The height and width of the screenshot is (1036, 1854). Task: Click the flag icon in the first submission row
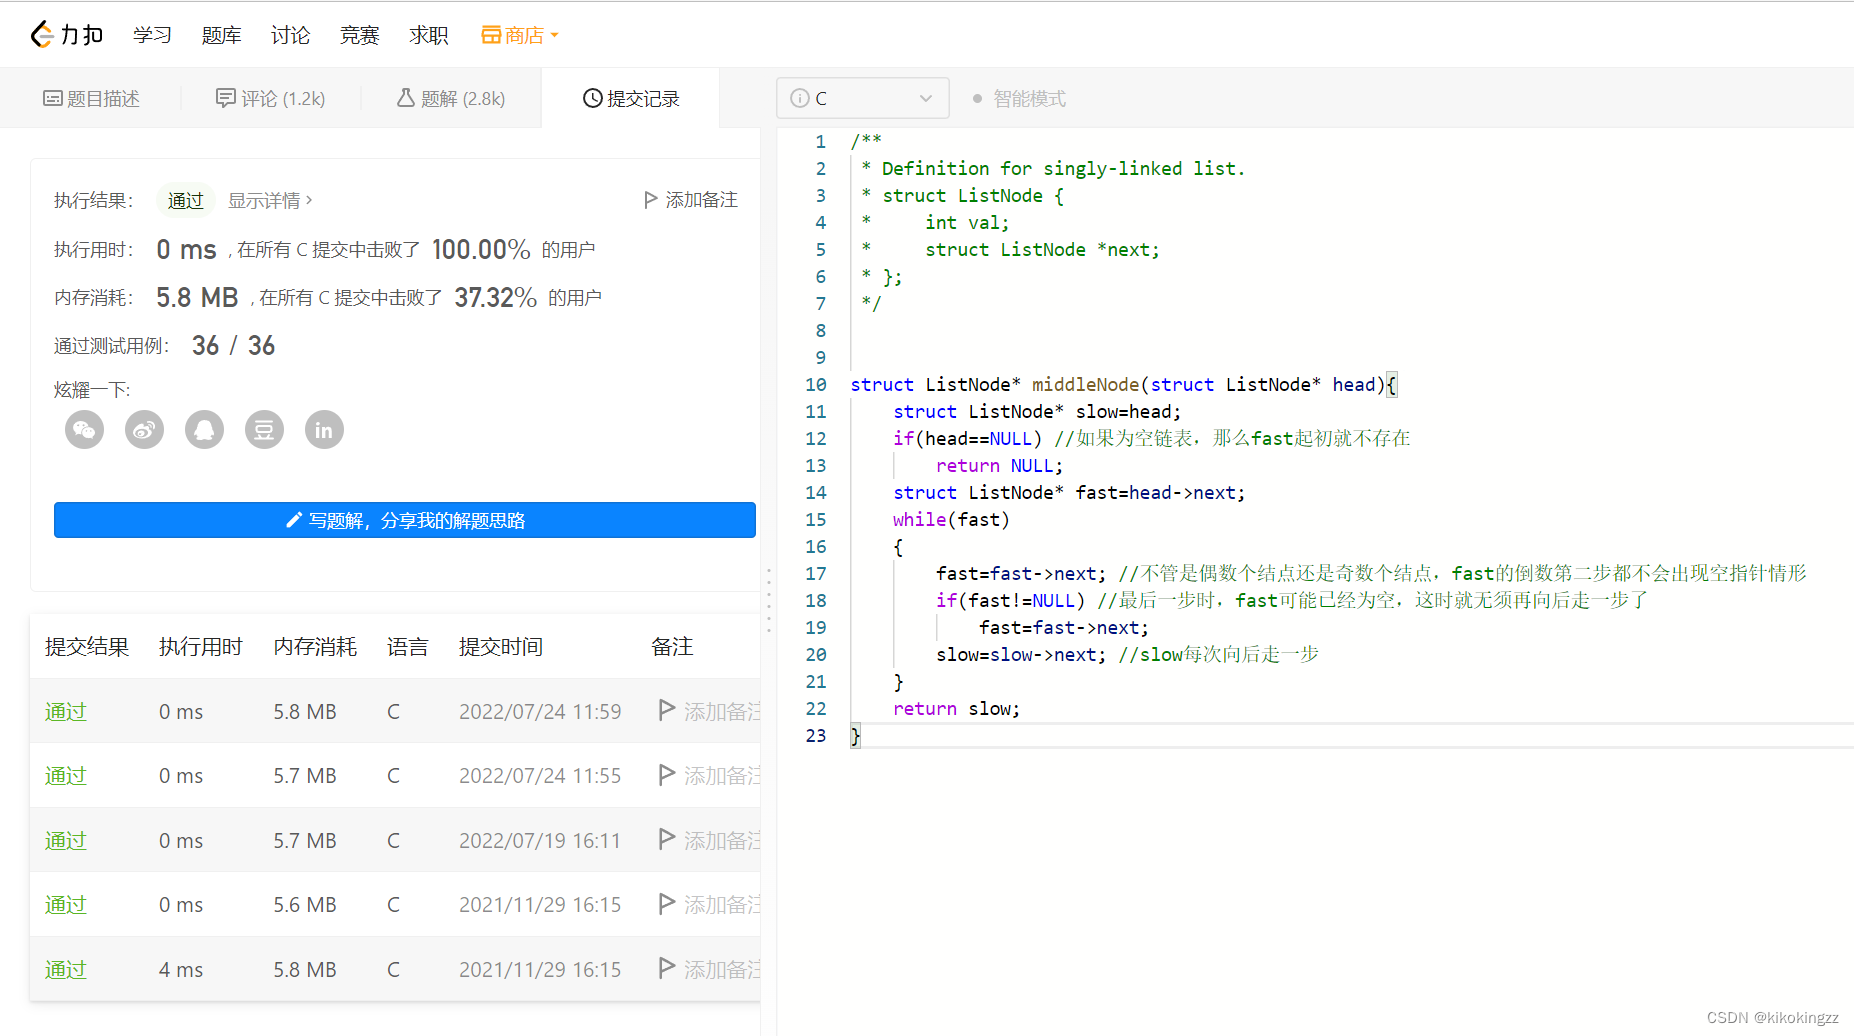point(666,710)
